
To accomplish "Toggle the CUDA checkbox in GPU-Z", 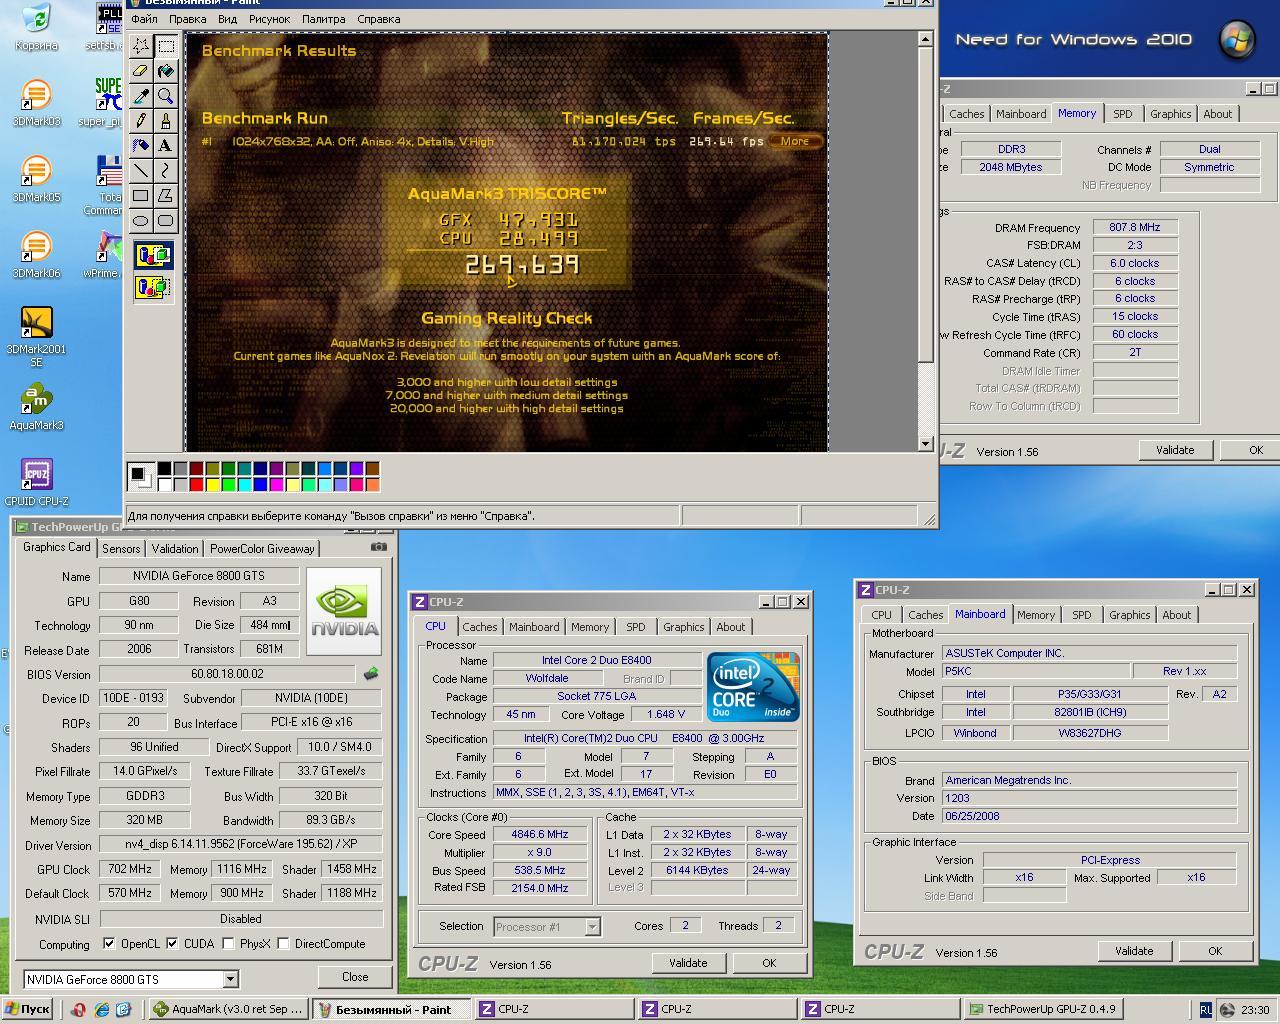I will 172,943.
